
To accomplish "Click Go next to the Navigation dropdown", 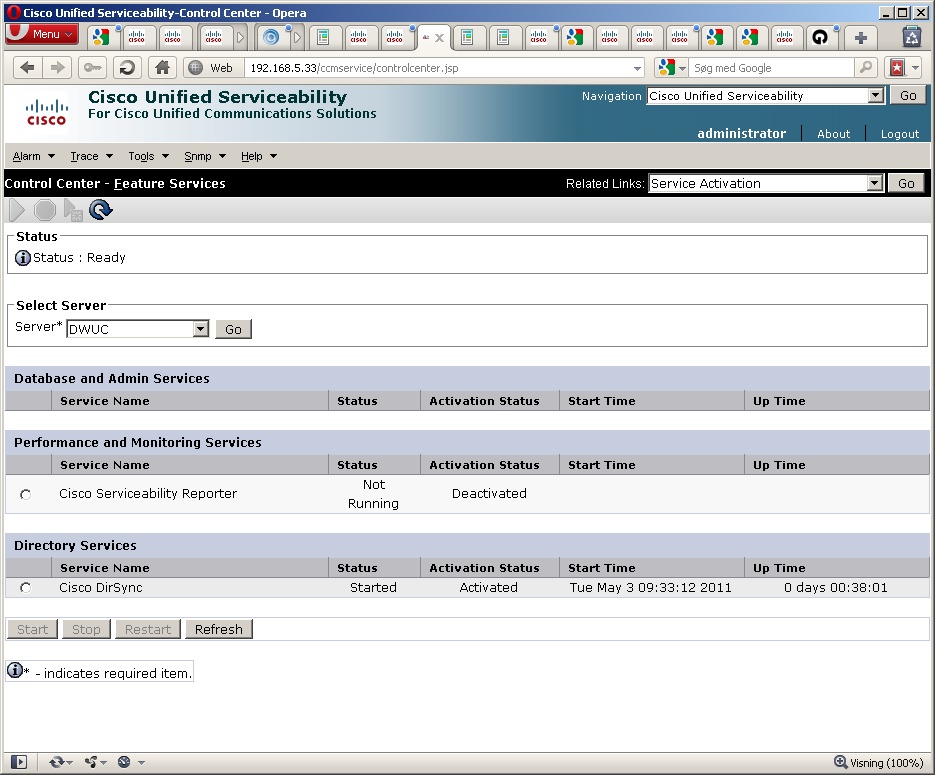I will click(x=908, y=95).
